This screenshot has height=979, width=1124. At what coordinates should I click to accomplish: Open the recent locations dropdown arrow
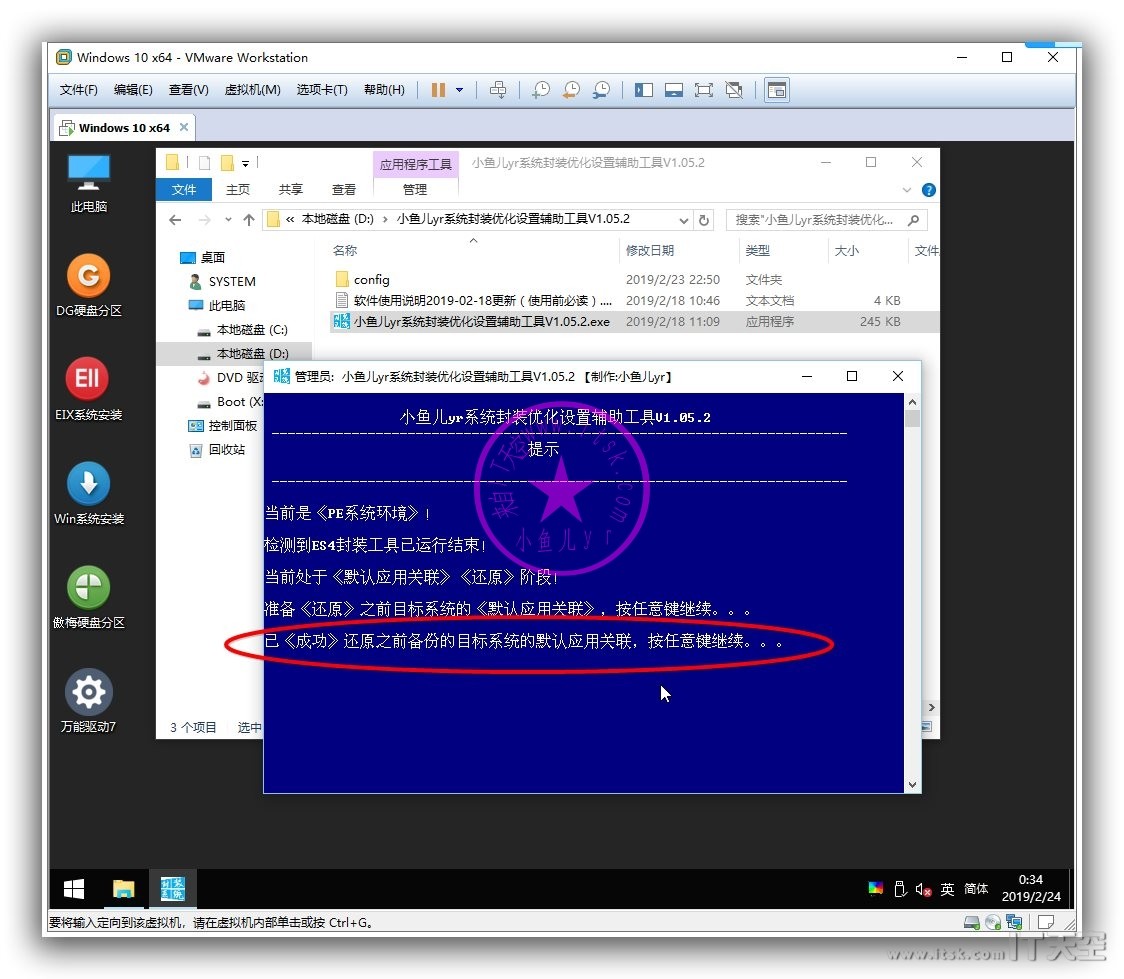pyautogui.click(x=228, y=220)
